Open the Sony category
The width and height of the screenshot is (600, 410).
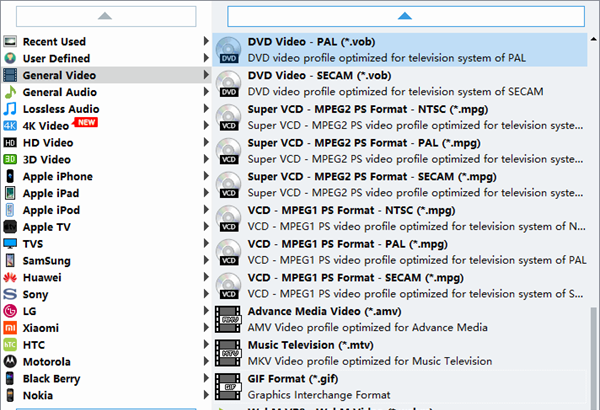pos(106,294)
